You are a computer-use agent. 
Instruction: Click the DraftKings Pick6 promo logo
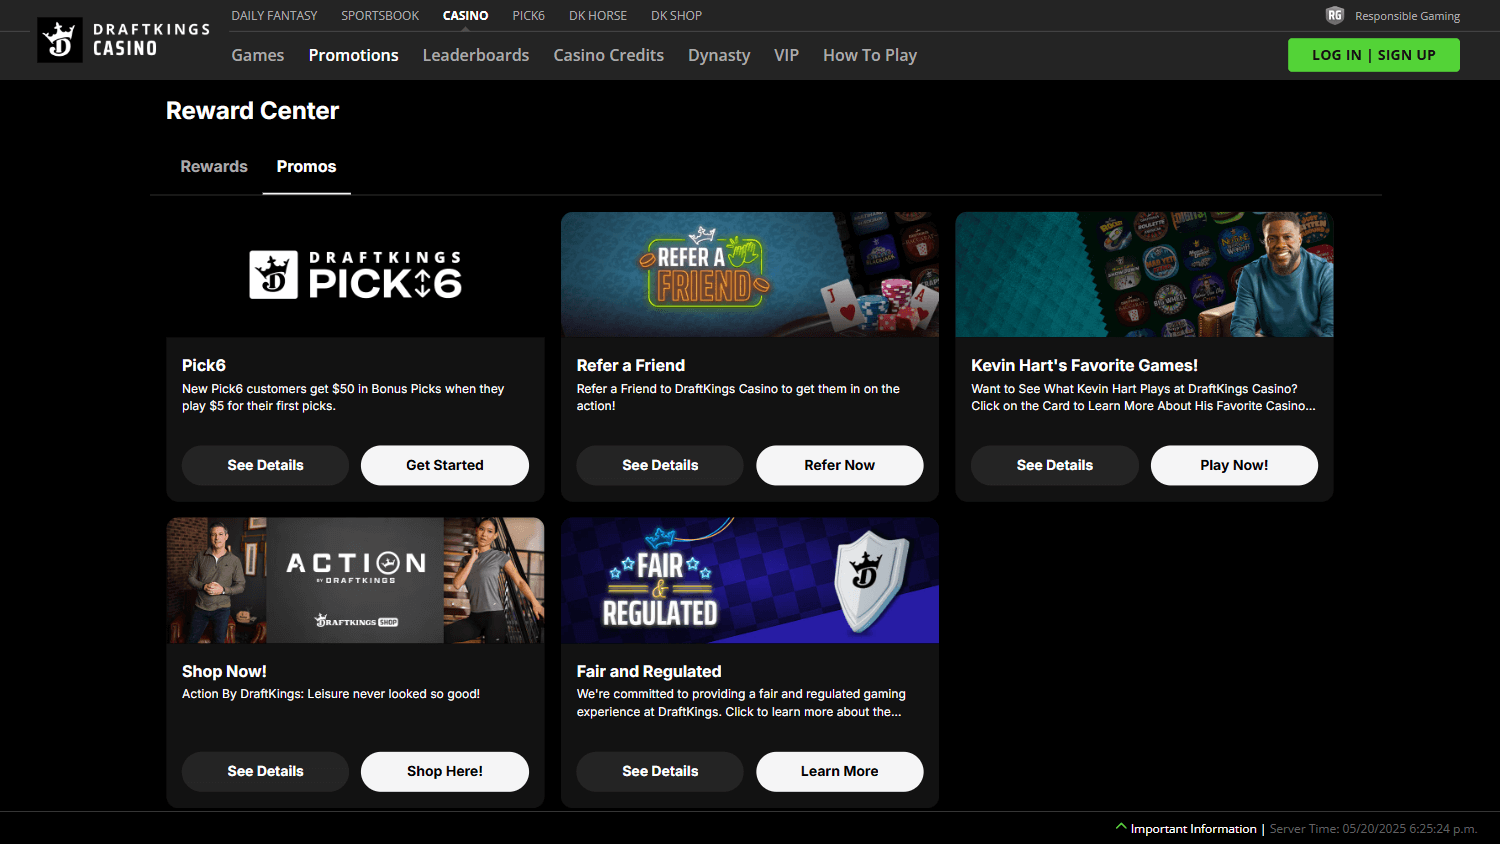point(355,275)
